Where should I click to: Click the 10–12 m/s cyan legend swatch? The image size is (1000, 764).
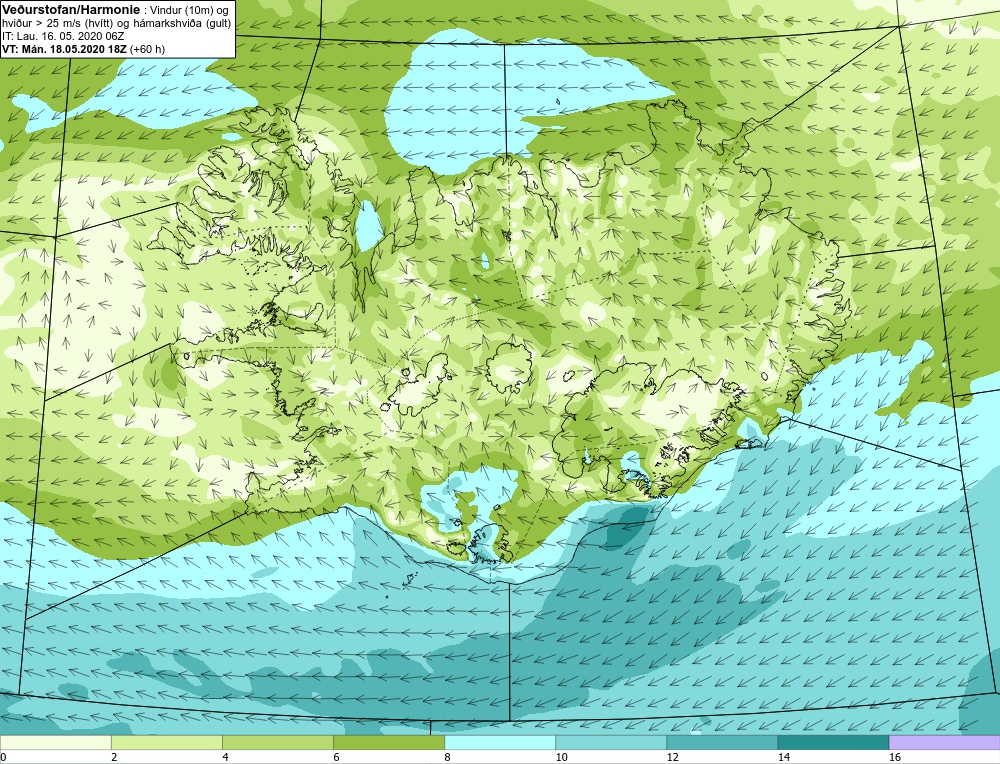click(x=610, y=742)
